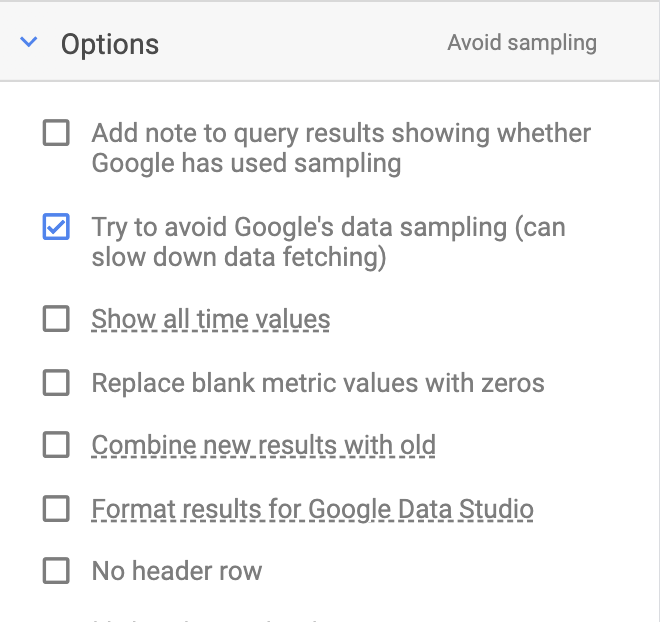Click the Try to avoid Google's data sampling label

coord(328,242)
